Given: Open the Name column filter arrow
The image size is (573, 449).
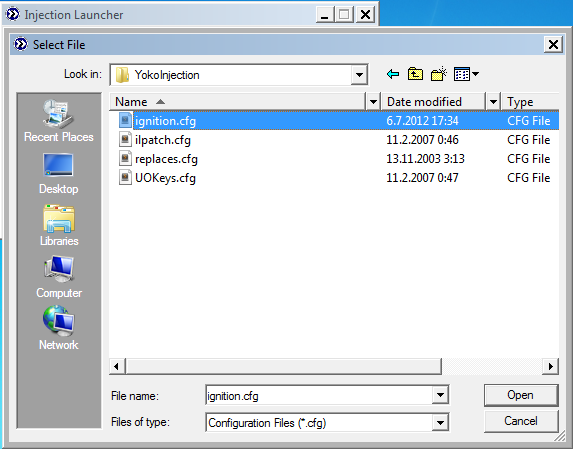Looking at the screenshot, I should click(x=373, y=102).
